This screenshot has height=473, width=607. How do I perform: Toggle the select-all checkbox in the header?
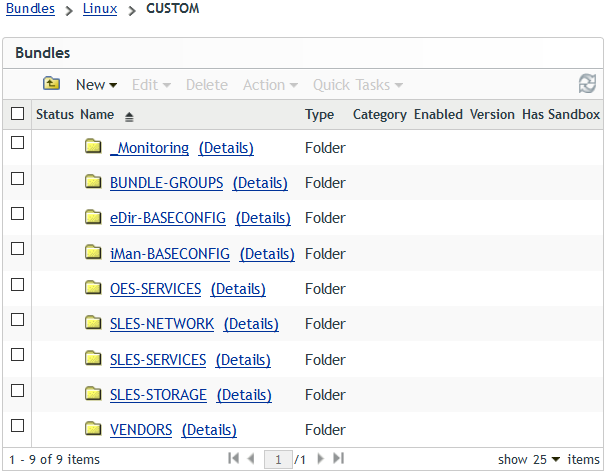click(x=17, y=114)
